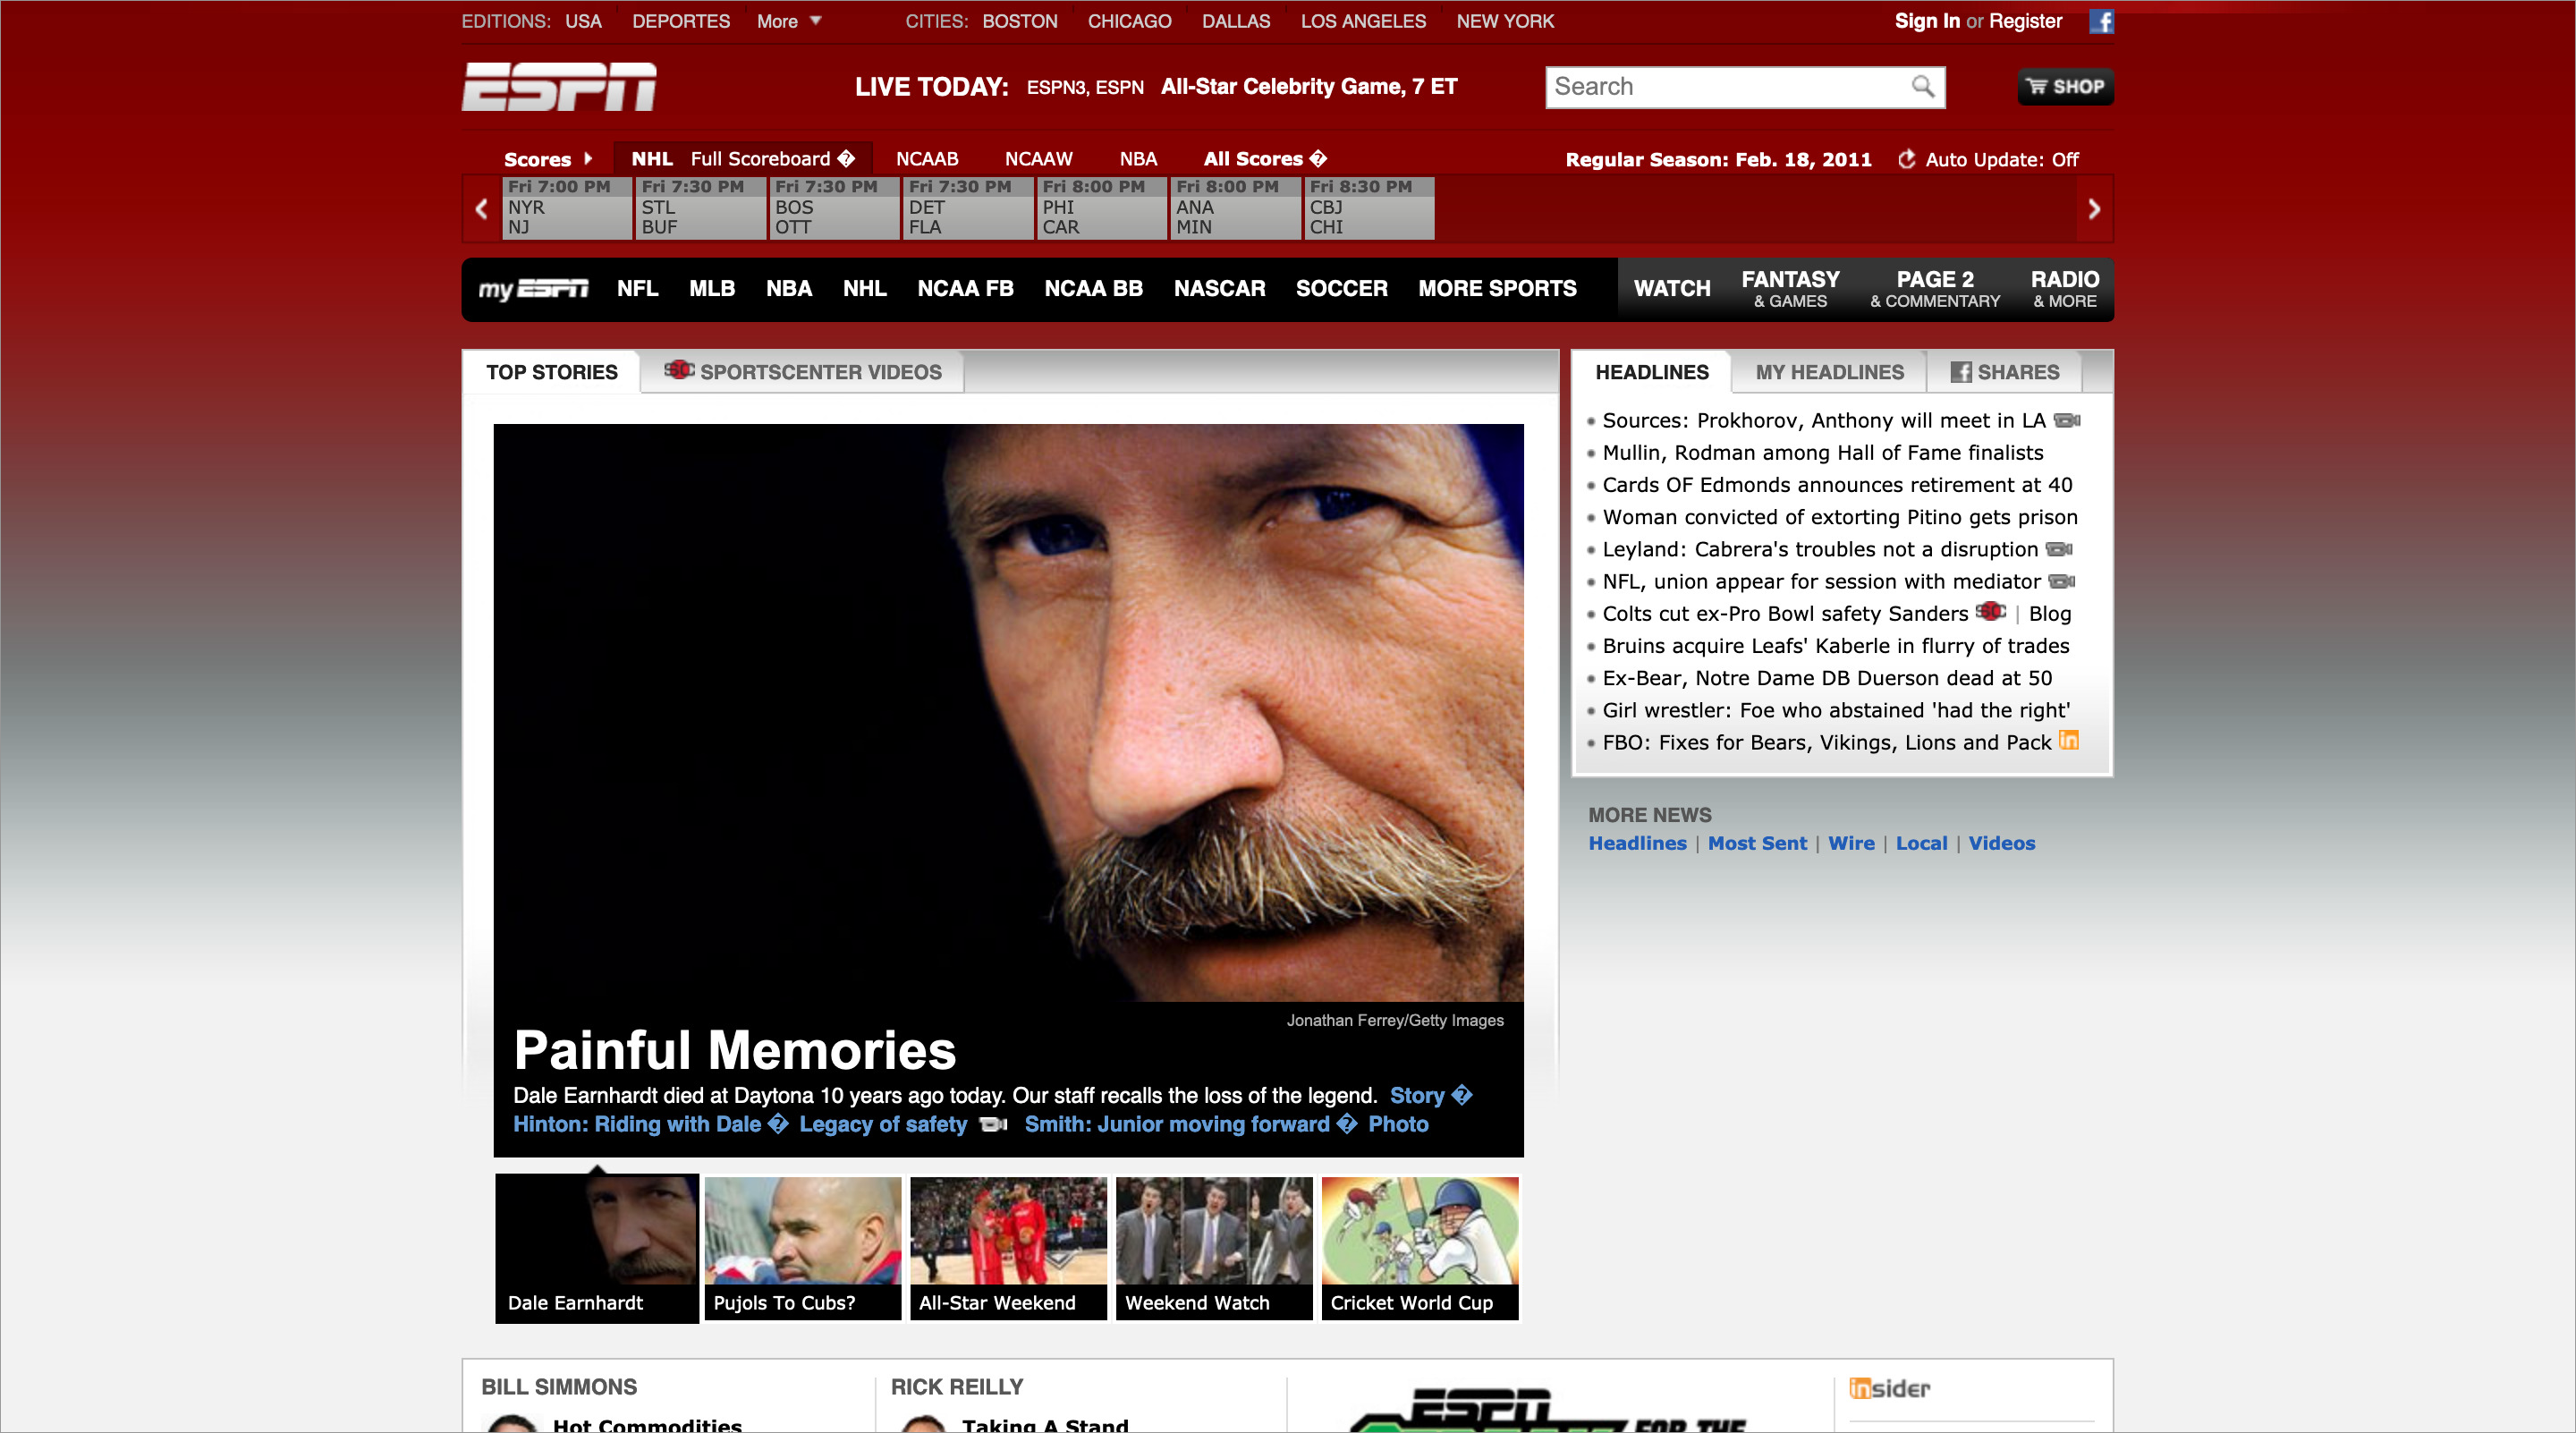Select NCAAB scores tab
The width and height of the screenshot is (2576, 1433).
point(927,159)
